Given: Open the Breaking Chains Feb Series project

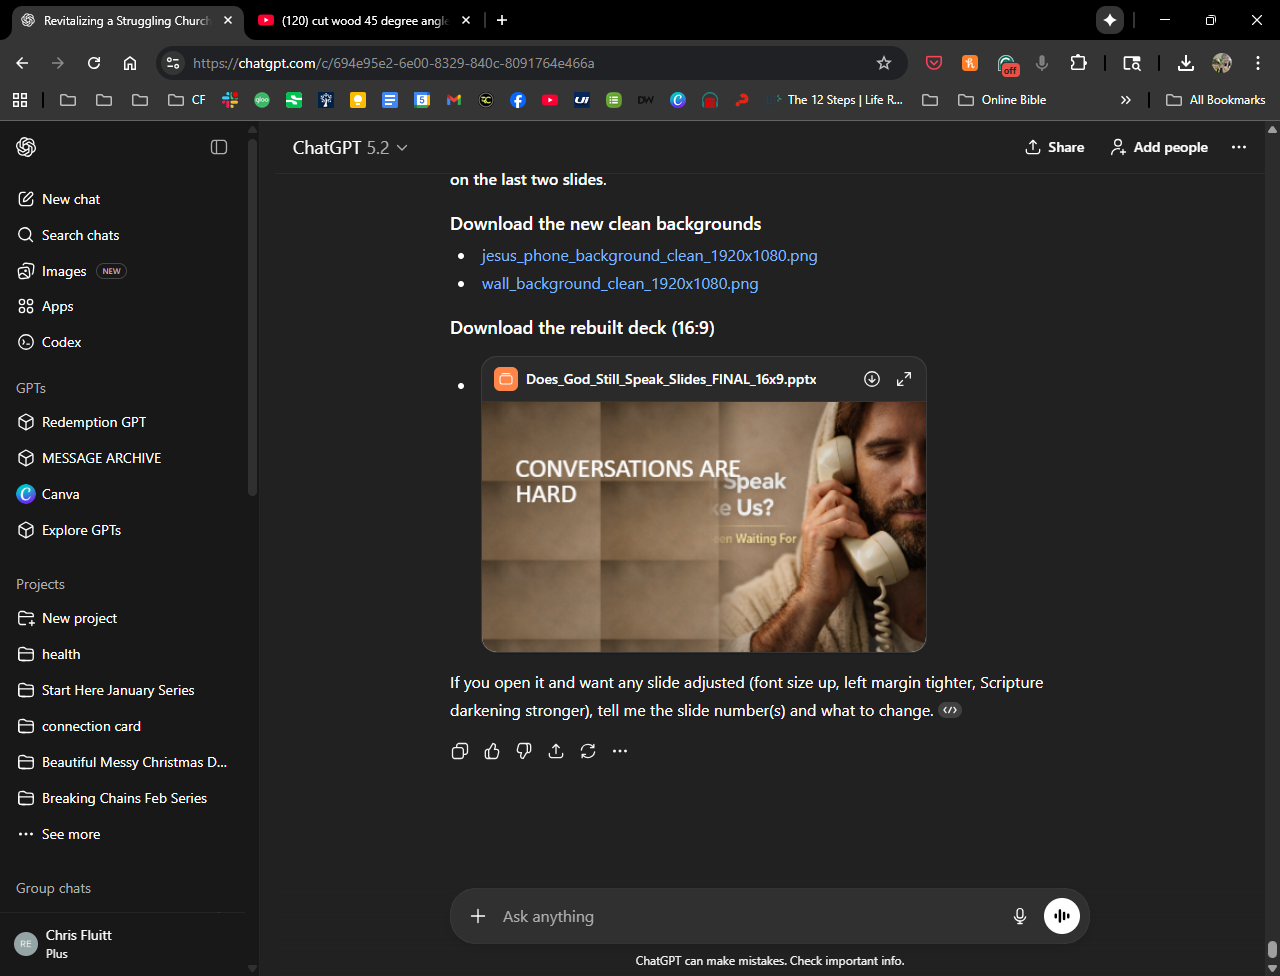Looking at the screenshot, I should click(x=124, y=798).
